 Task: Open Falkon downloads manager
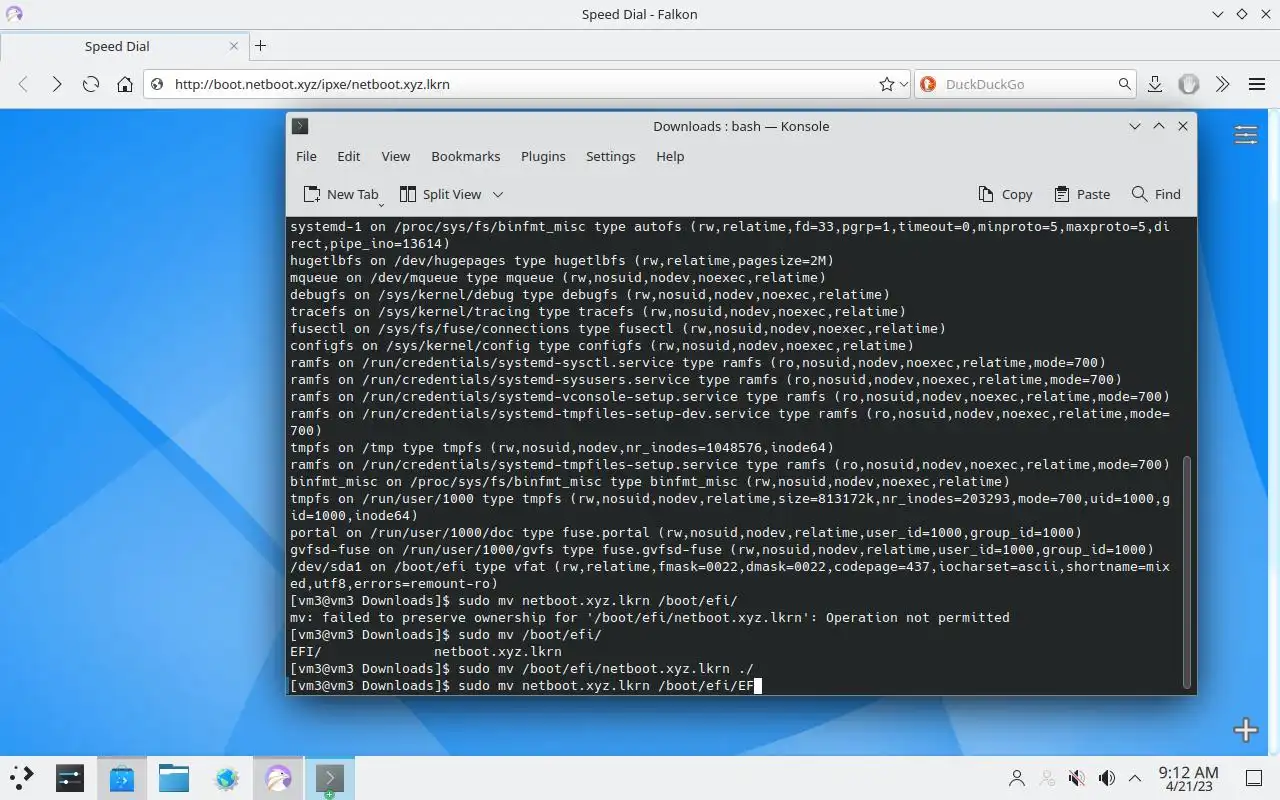(x=1155, y=84)
